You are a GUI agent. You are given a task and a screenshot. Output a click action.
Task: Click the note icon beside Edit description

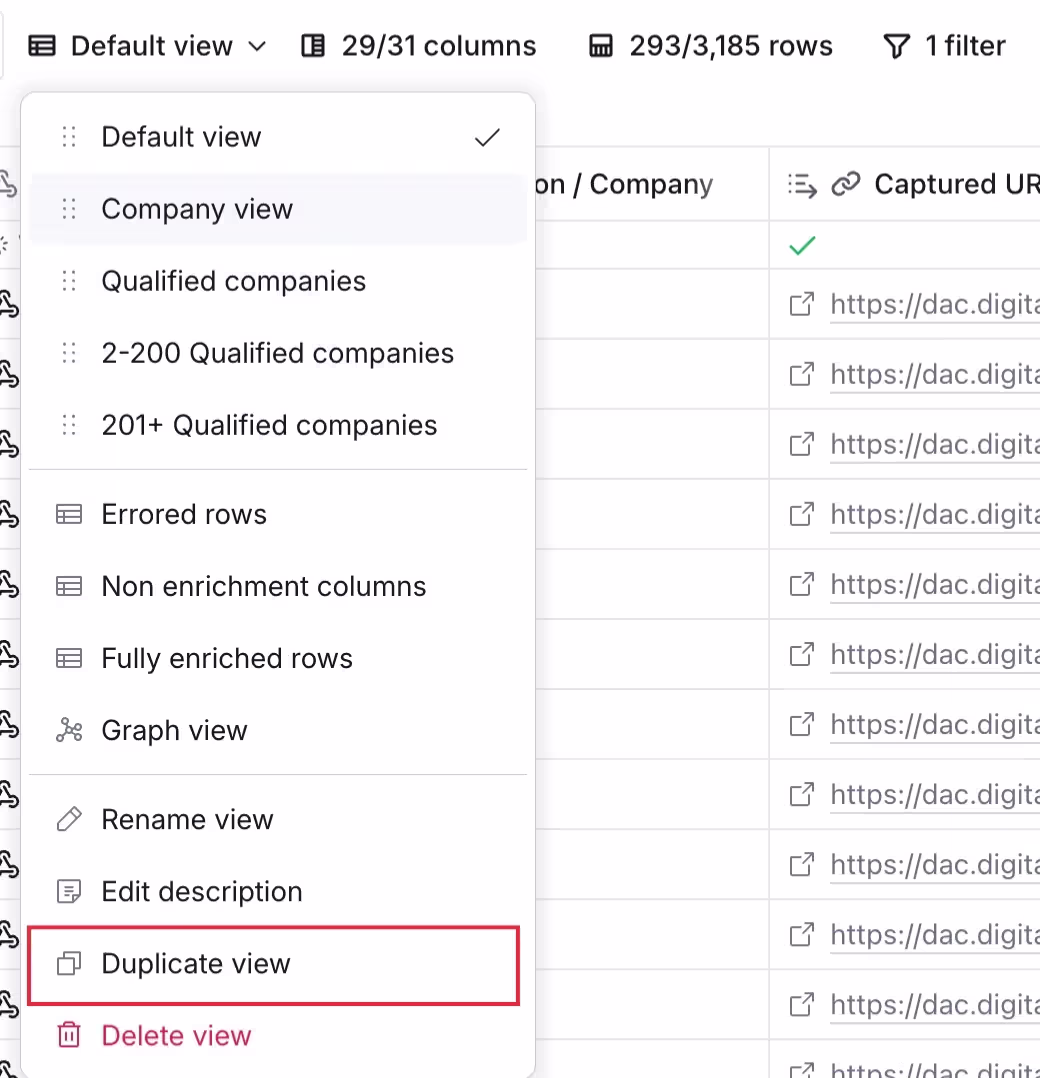point(69,892)
